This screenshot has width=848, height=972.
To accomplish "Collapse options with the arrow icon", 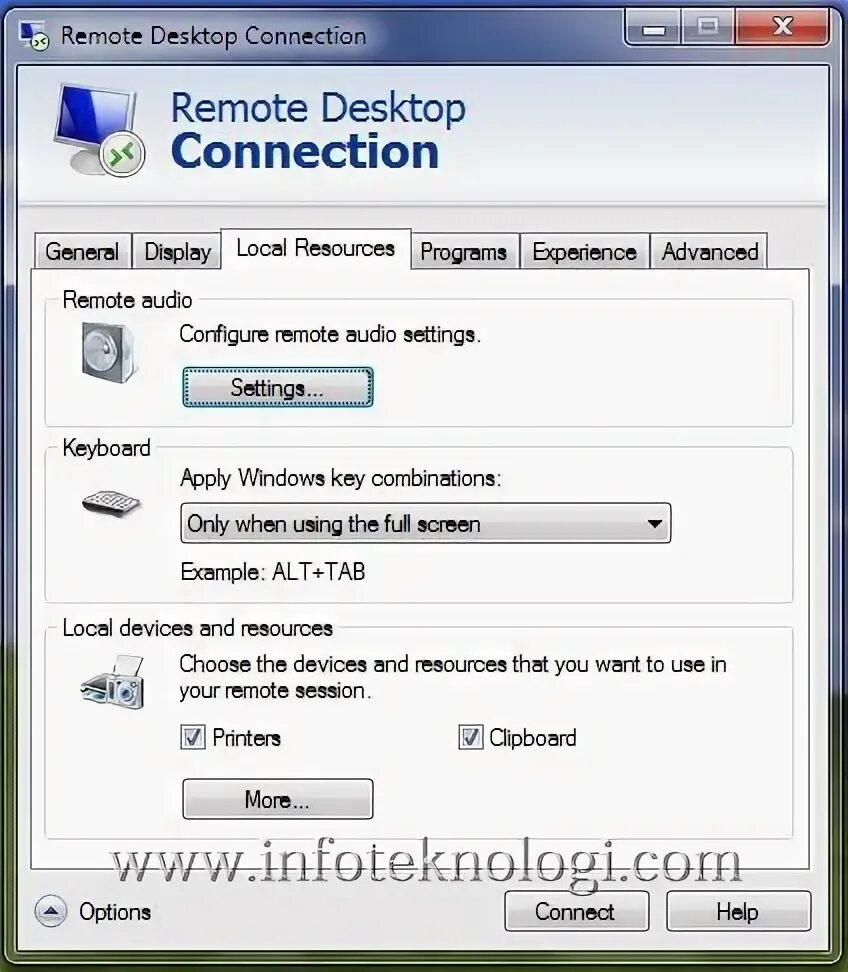I will click(x=51, y=911).
